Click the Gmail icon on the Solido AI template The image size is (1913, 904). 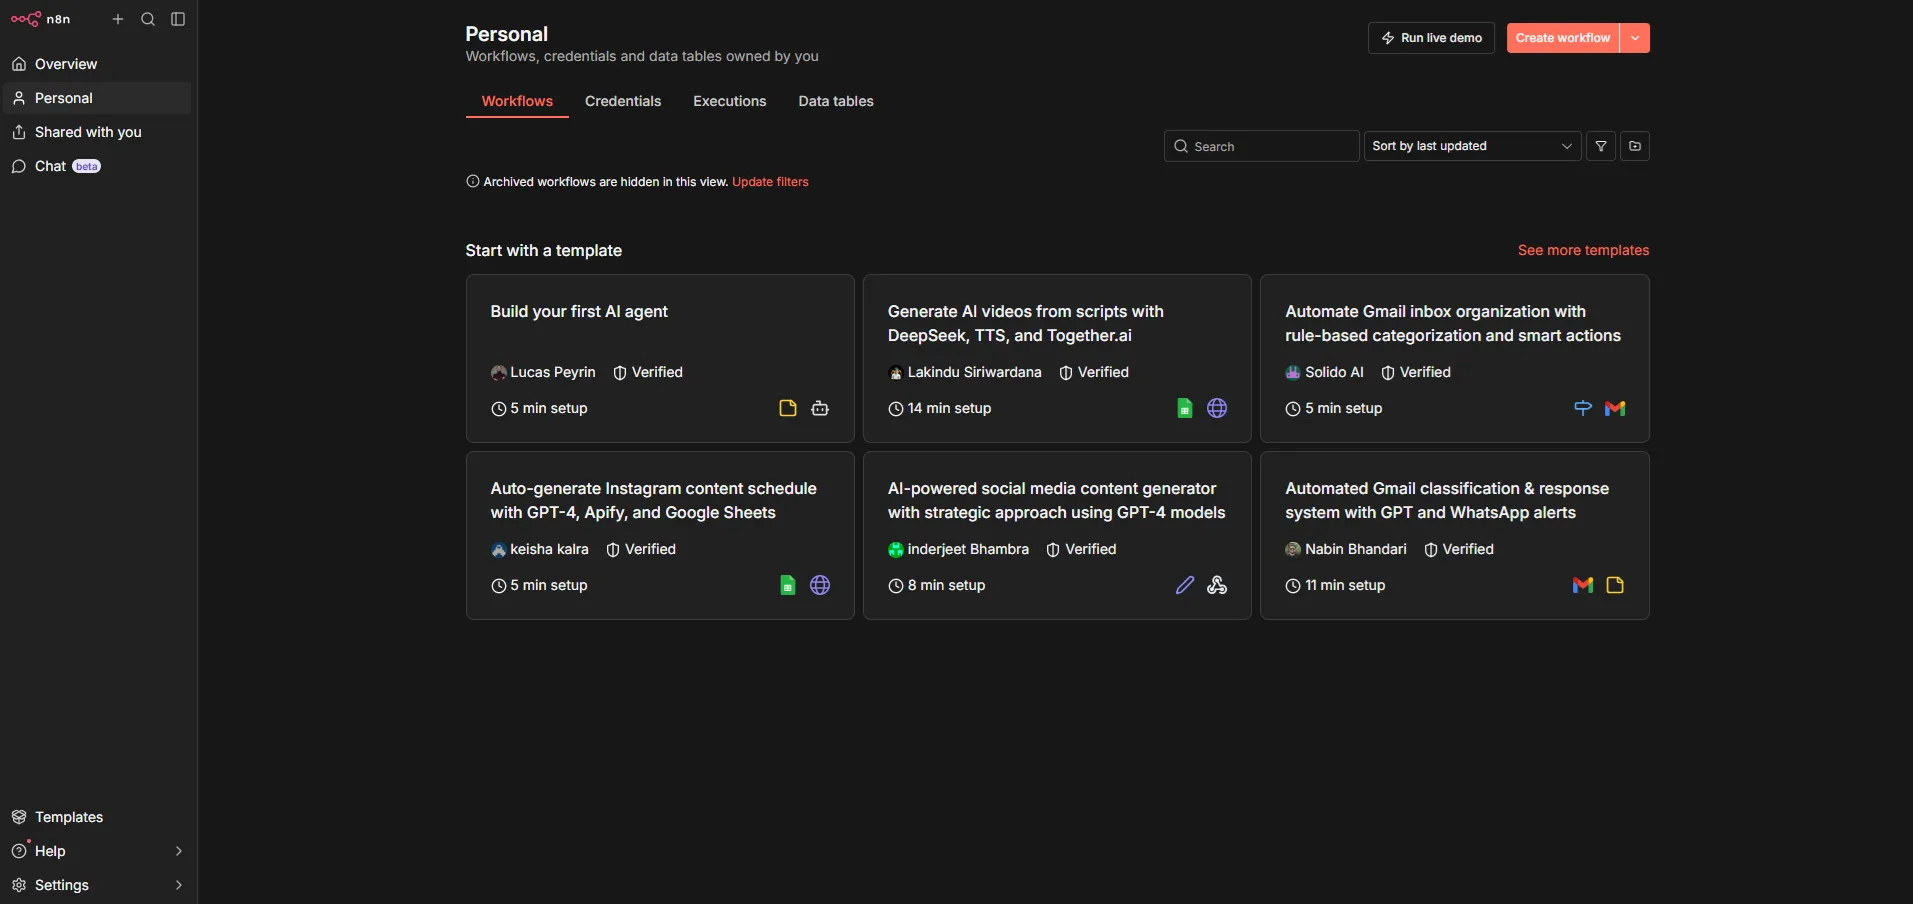coord(1617,409)
